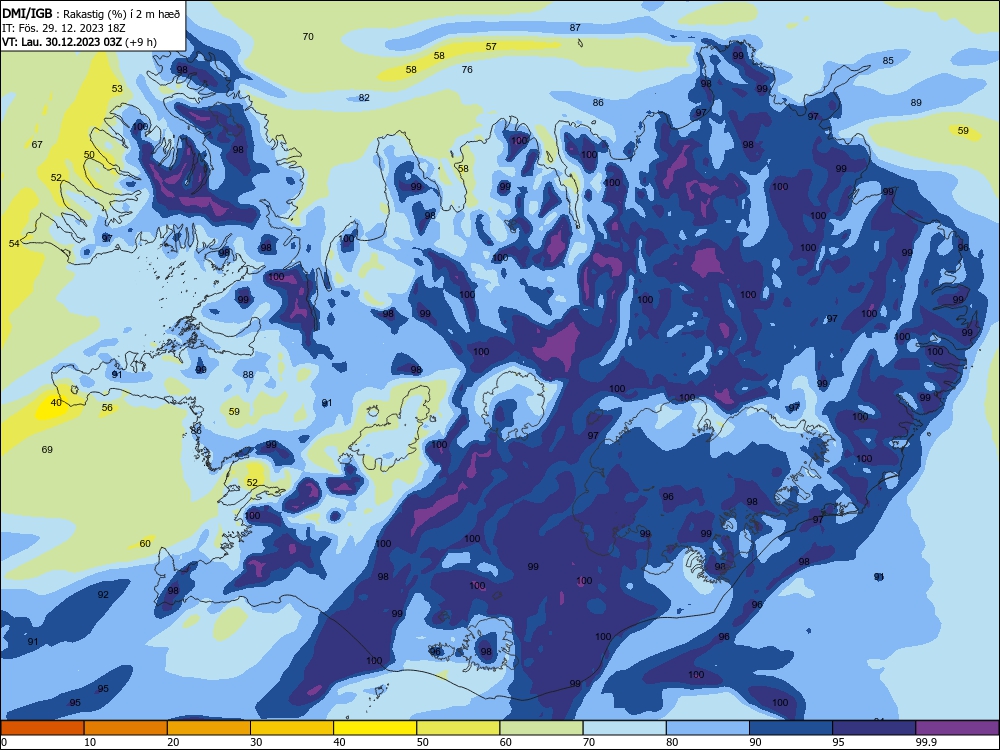The width and height of the screenshot is (1000, 750).
Task: Click the orange 10–20 legend swatch
Action: point(126,728)
